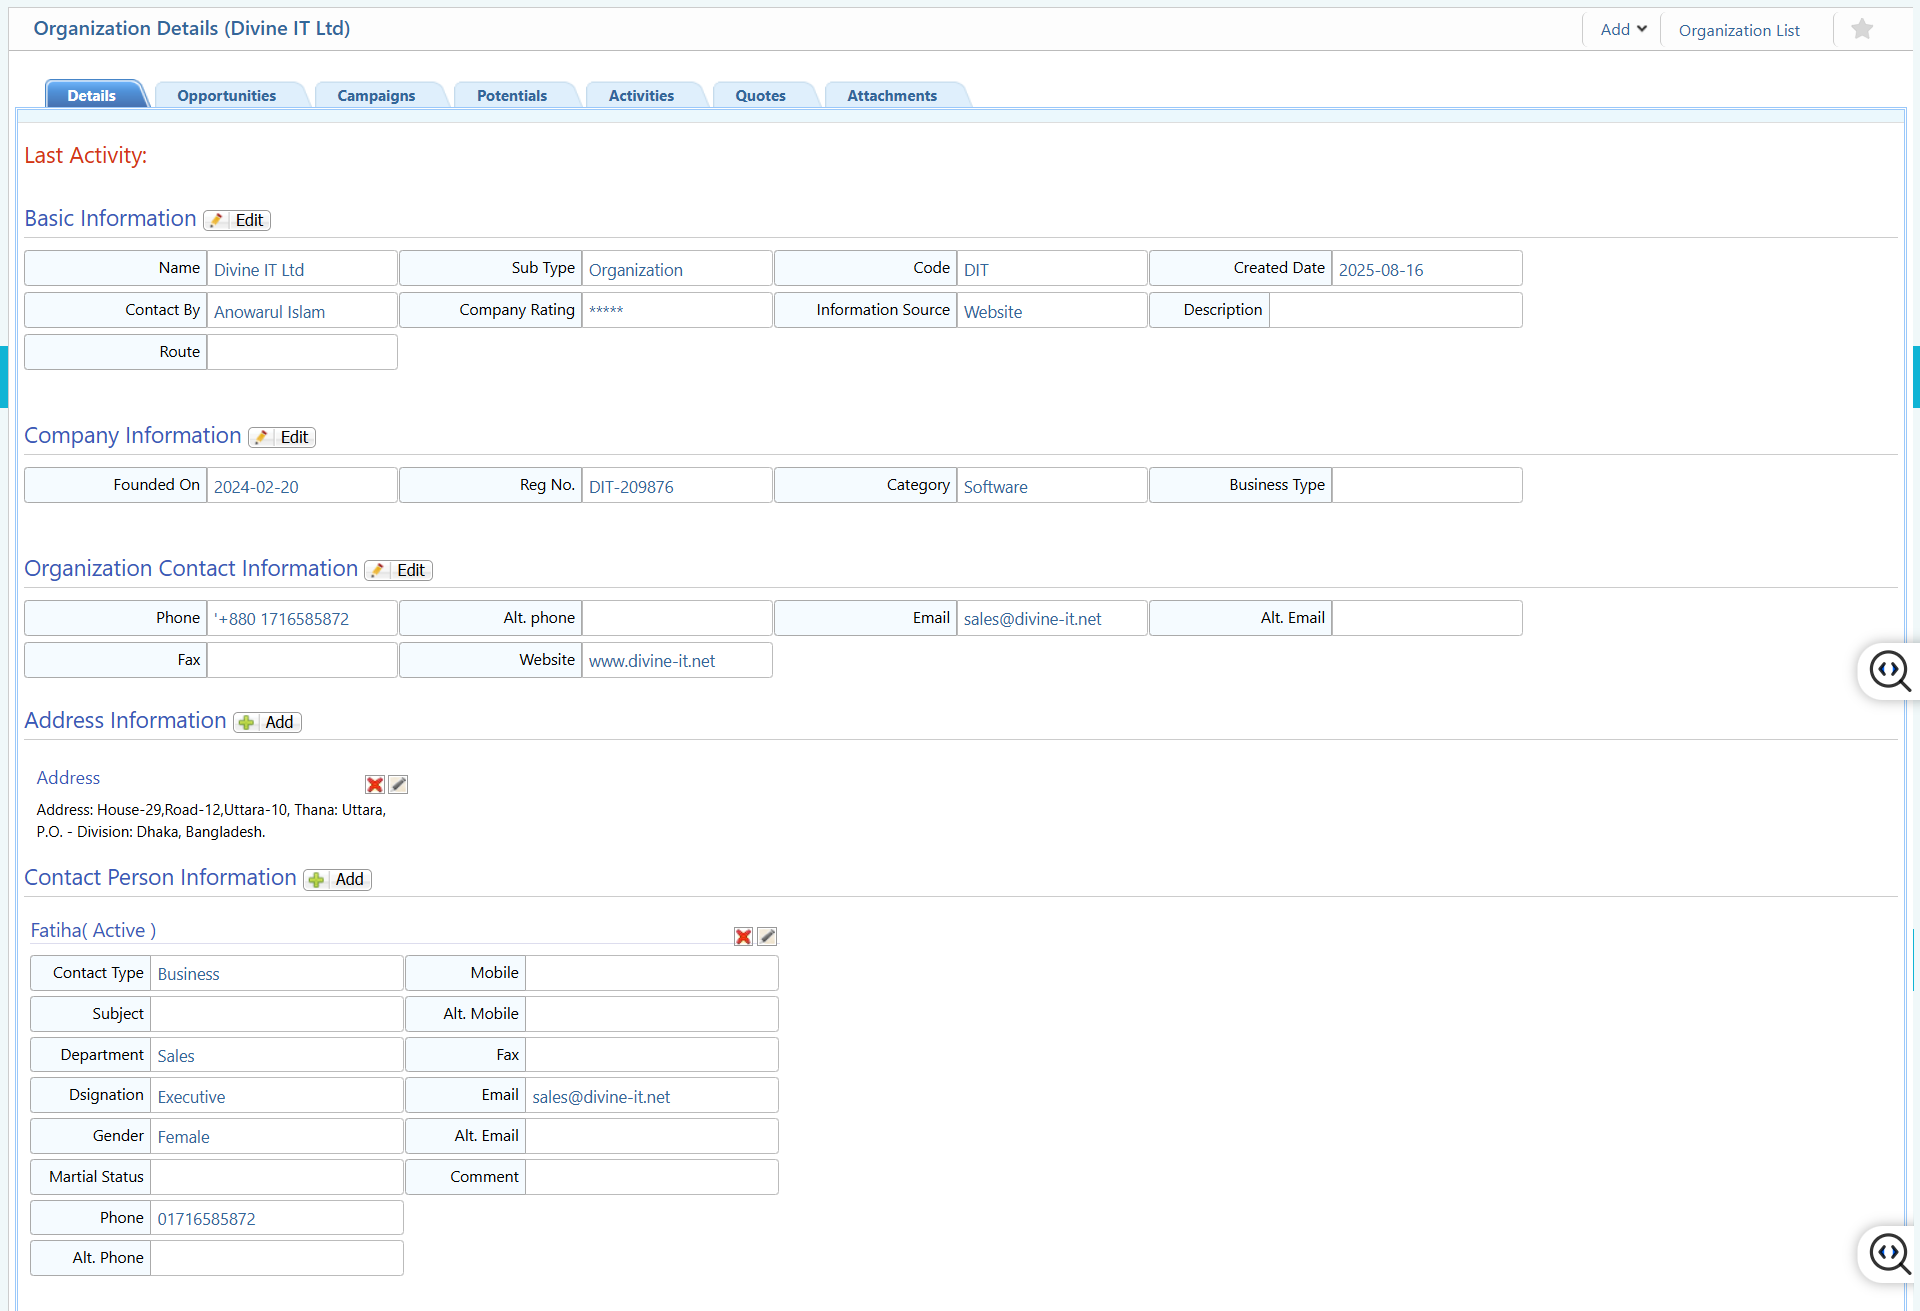Screen dimensions: 1920x1311
Task: Open the Attachments tab
Action: (x=891, y=95)
